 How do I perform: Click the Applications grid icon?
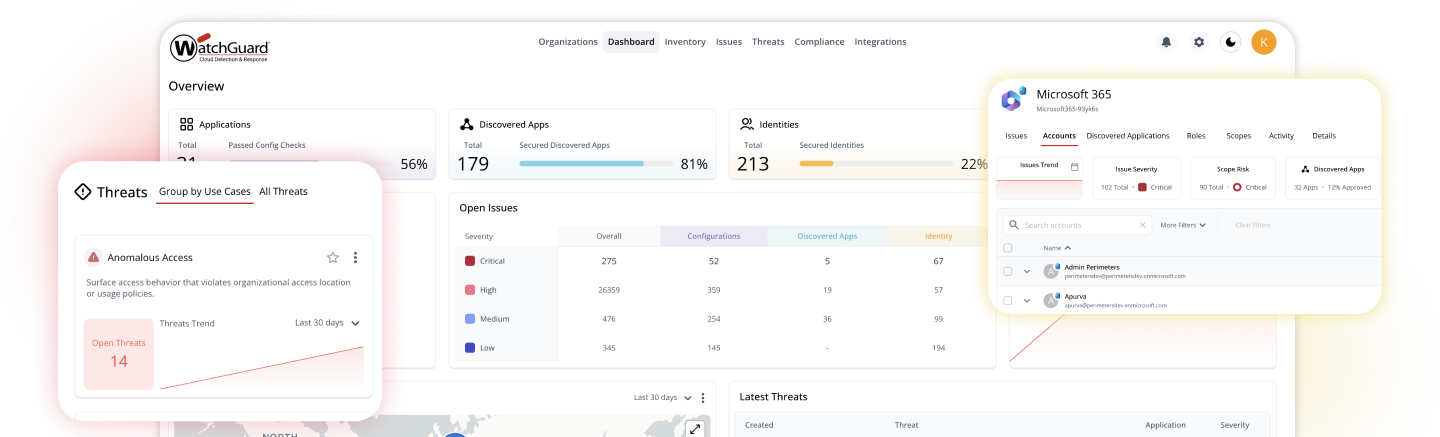pos(186,124)
